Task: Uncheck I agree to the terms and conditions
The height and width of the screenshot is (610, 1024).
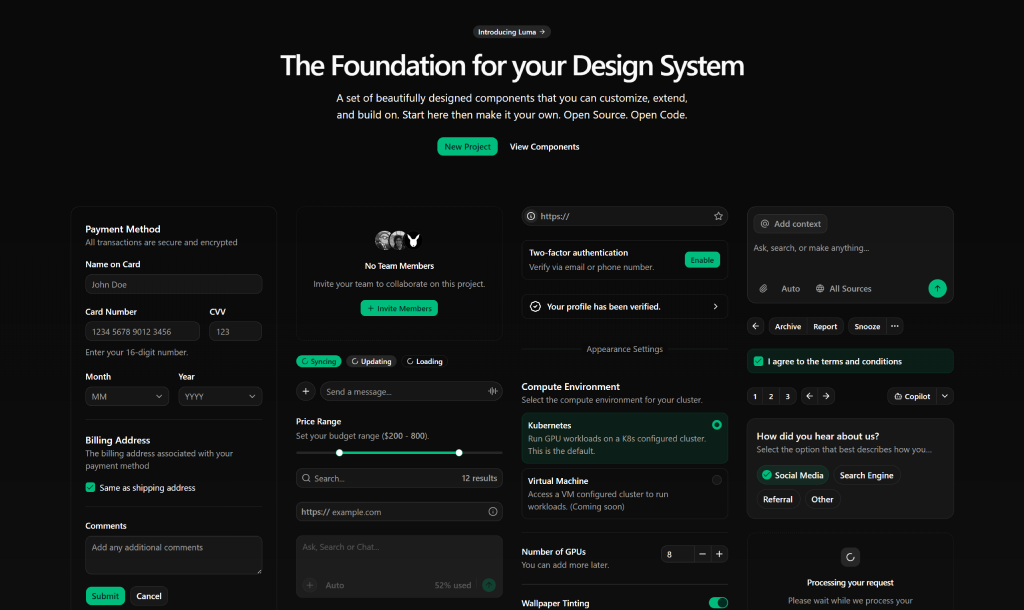Action: coord(757,361)
